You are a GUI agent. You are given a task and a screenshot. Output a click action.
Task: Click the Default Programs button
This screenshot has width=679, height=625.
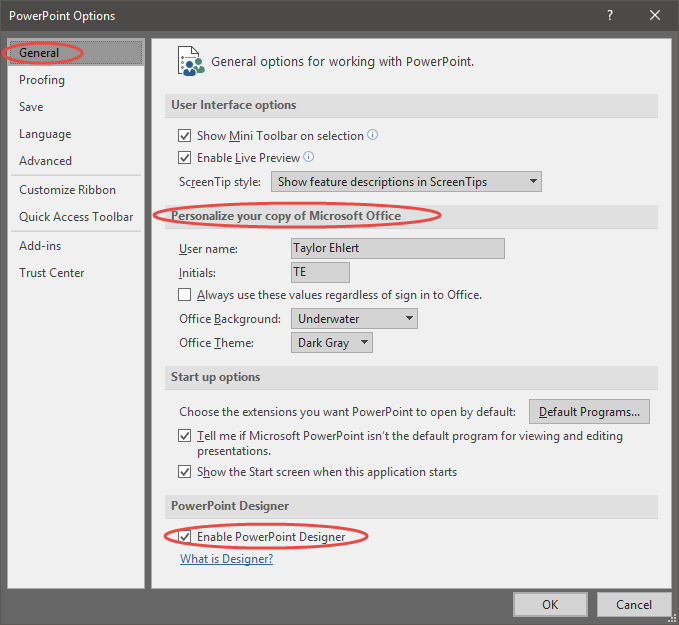[589, 411]
